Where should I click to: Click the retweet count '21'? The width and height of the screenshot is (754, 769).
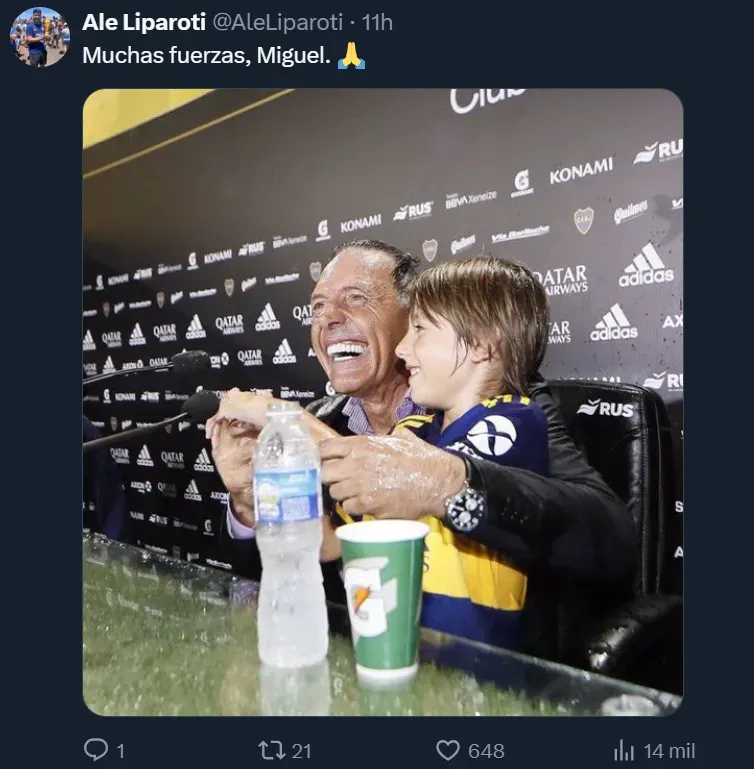click(x=303, y=750)
